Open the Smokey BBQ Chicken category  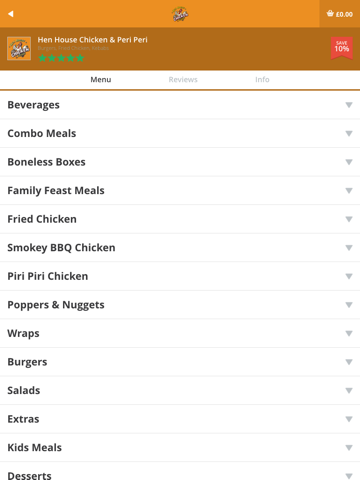point(180,248)
